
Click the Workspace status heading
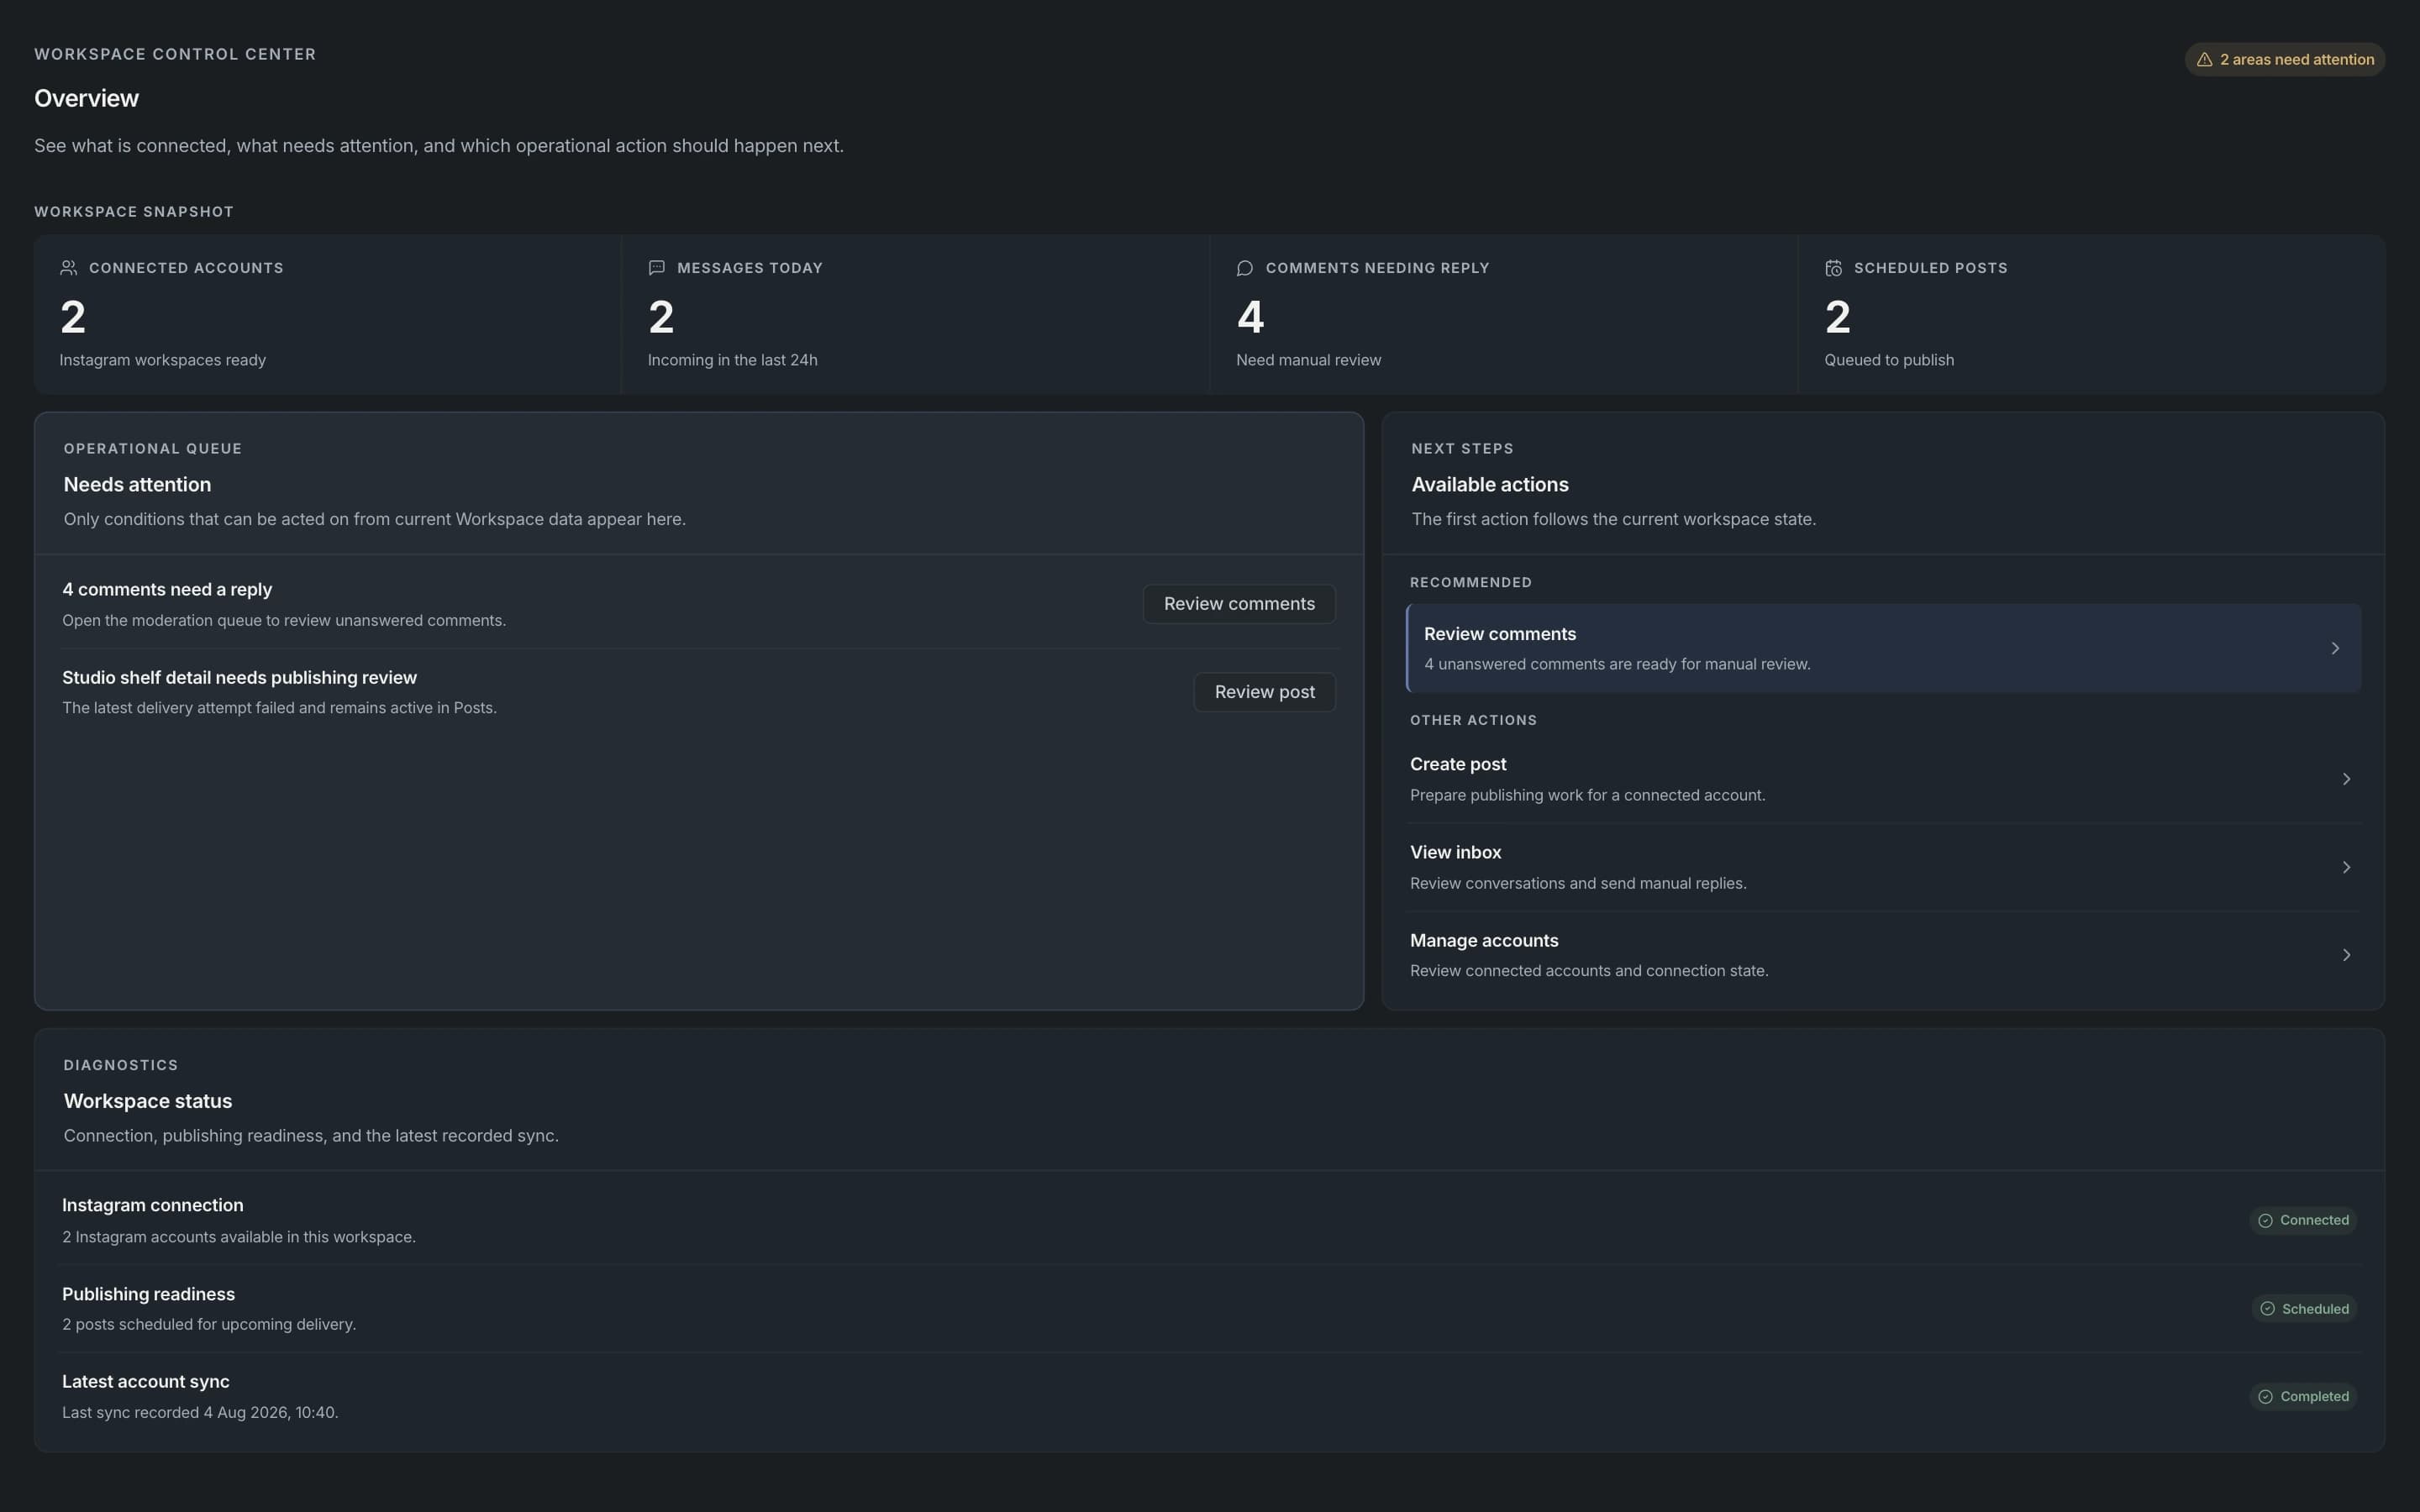pos(148,1101)
